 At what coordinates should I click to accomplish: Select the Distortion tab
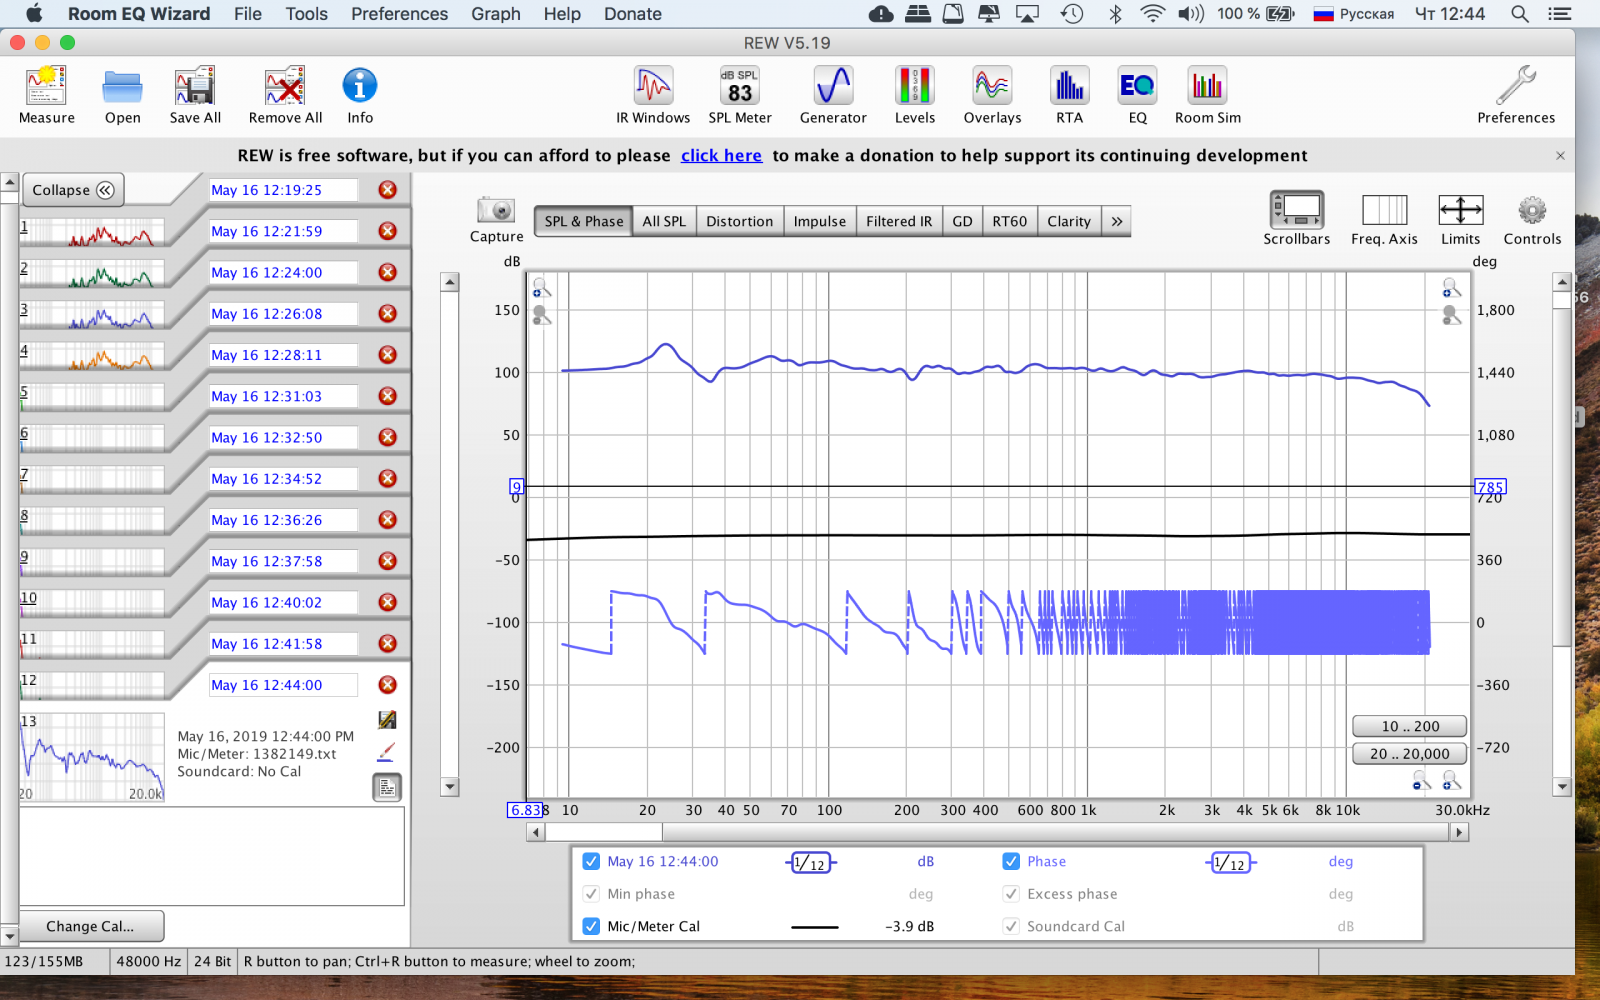739,221
